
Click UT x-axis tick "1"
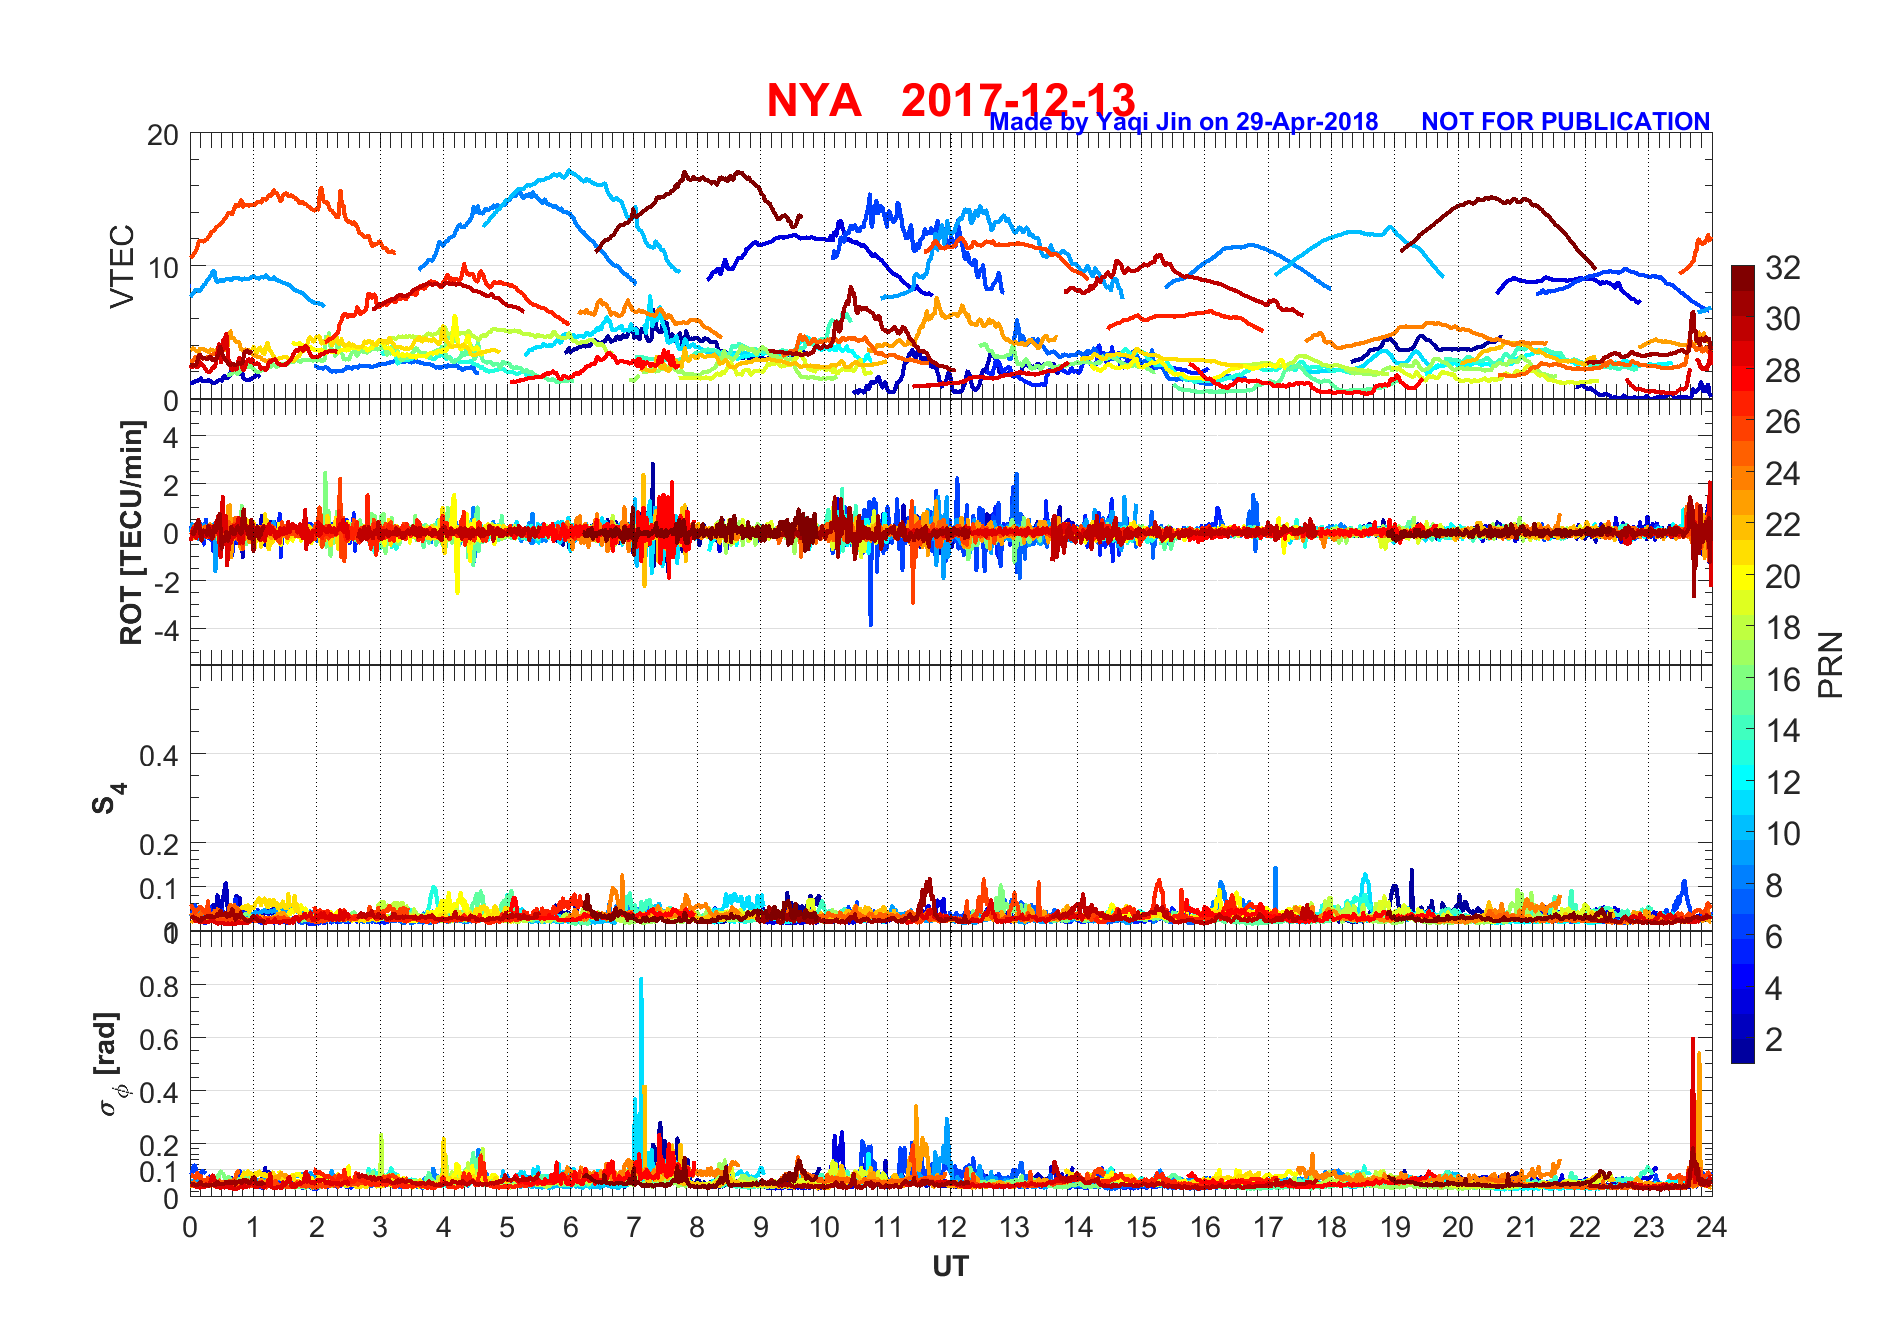point(253,1227)
